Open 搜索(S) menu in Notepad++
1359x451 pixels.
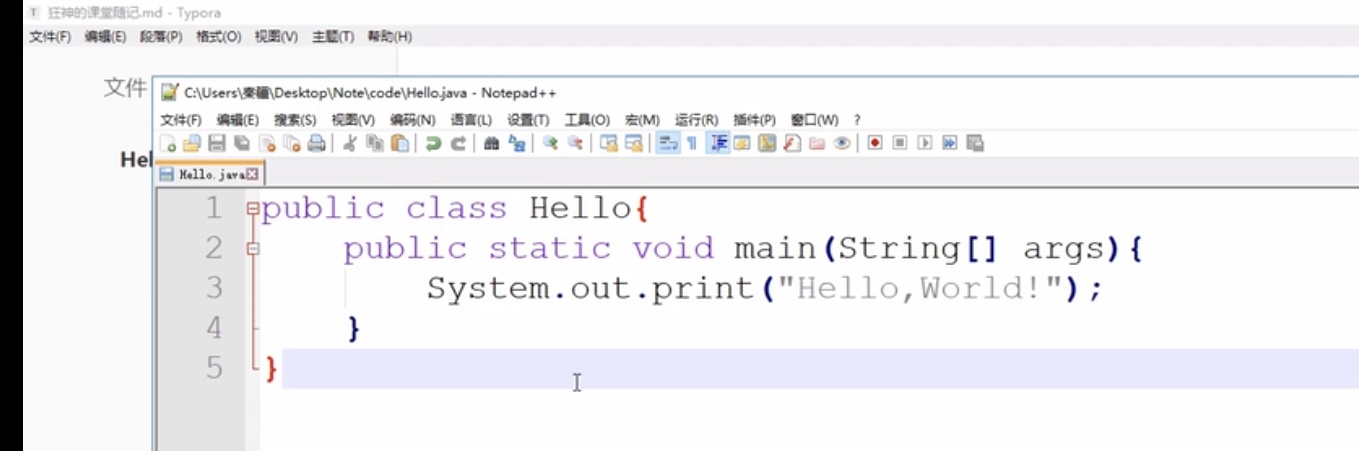[295, 119]
